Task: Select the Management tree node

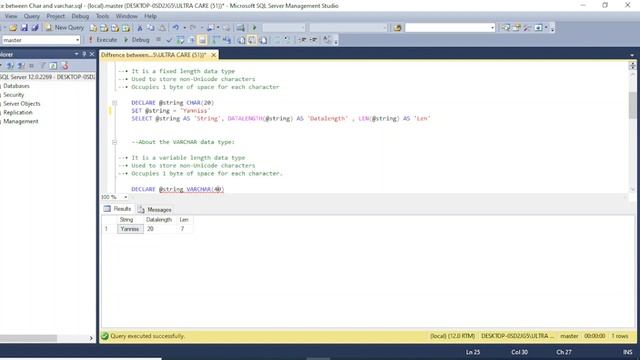Action: (x=20, y=121)
